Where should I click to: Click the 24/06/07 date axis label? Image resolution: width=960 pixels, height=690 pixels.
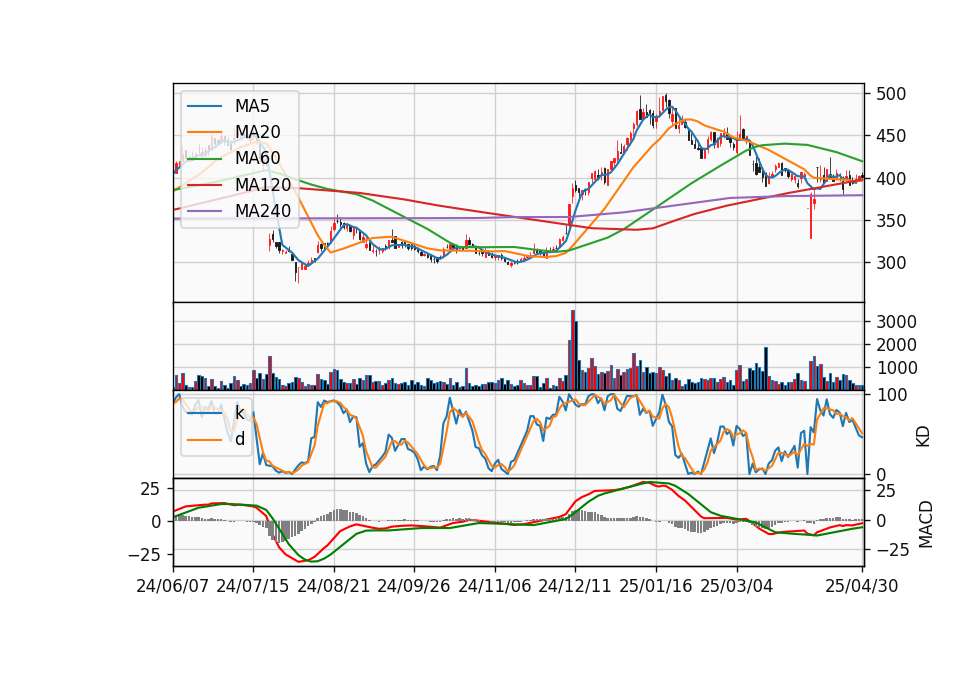pyautogui.click(x=173, y=586)
